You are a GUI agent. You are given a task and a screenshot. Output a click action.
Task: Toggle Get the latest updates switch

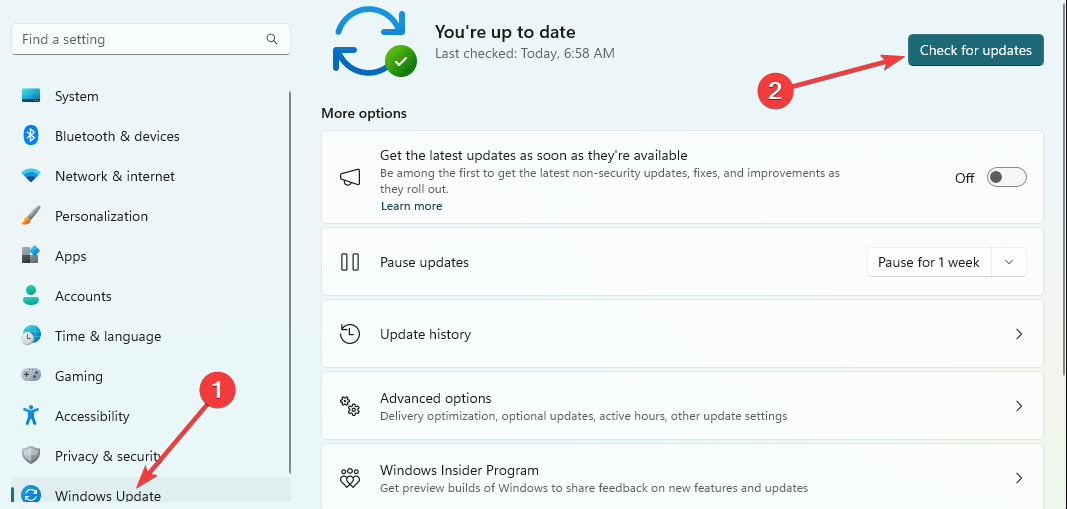(1006, 178)
